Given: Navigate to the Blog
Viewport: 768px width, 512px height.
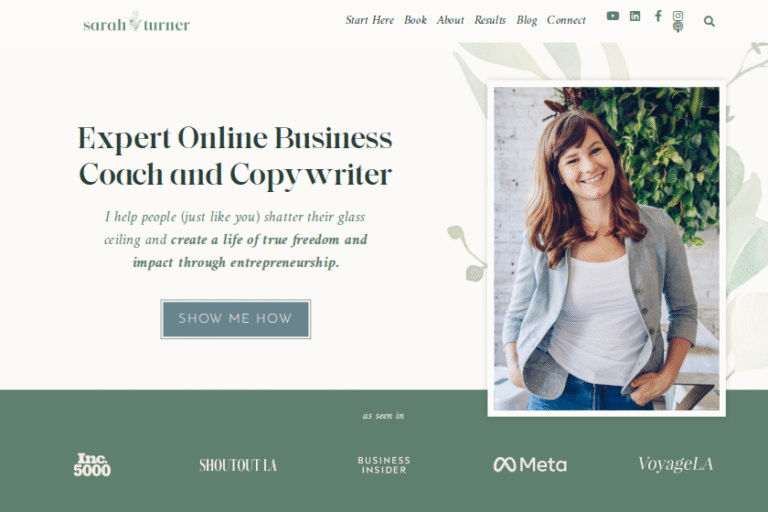Looking at the screenshot, I should pos(527,20).
